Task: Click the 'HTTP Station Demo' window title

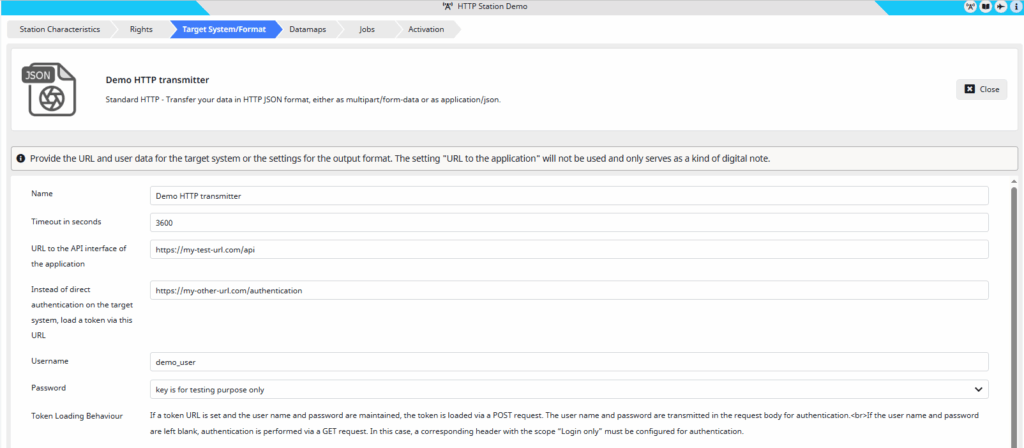Action: tap(492, 7)
